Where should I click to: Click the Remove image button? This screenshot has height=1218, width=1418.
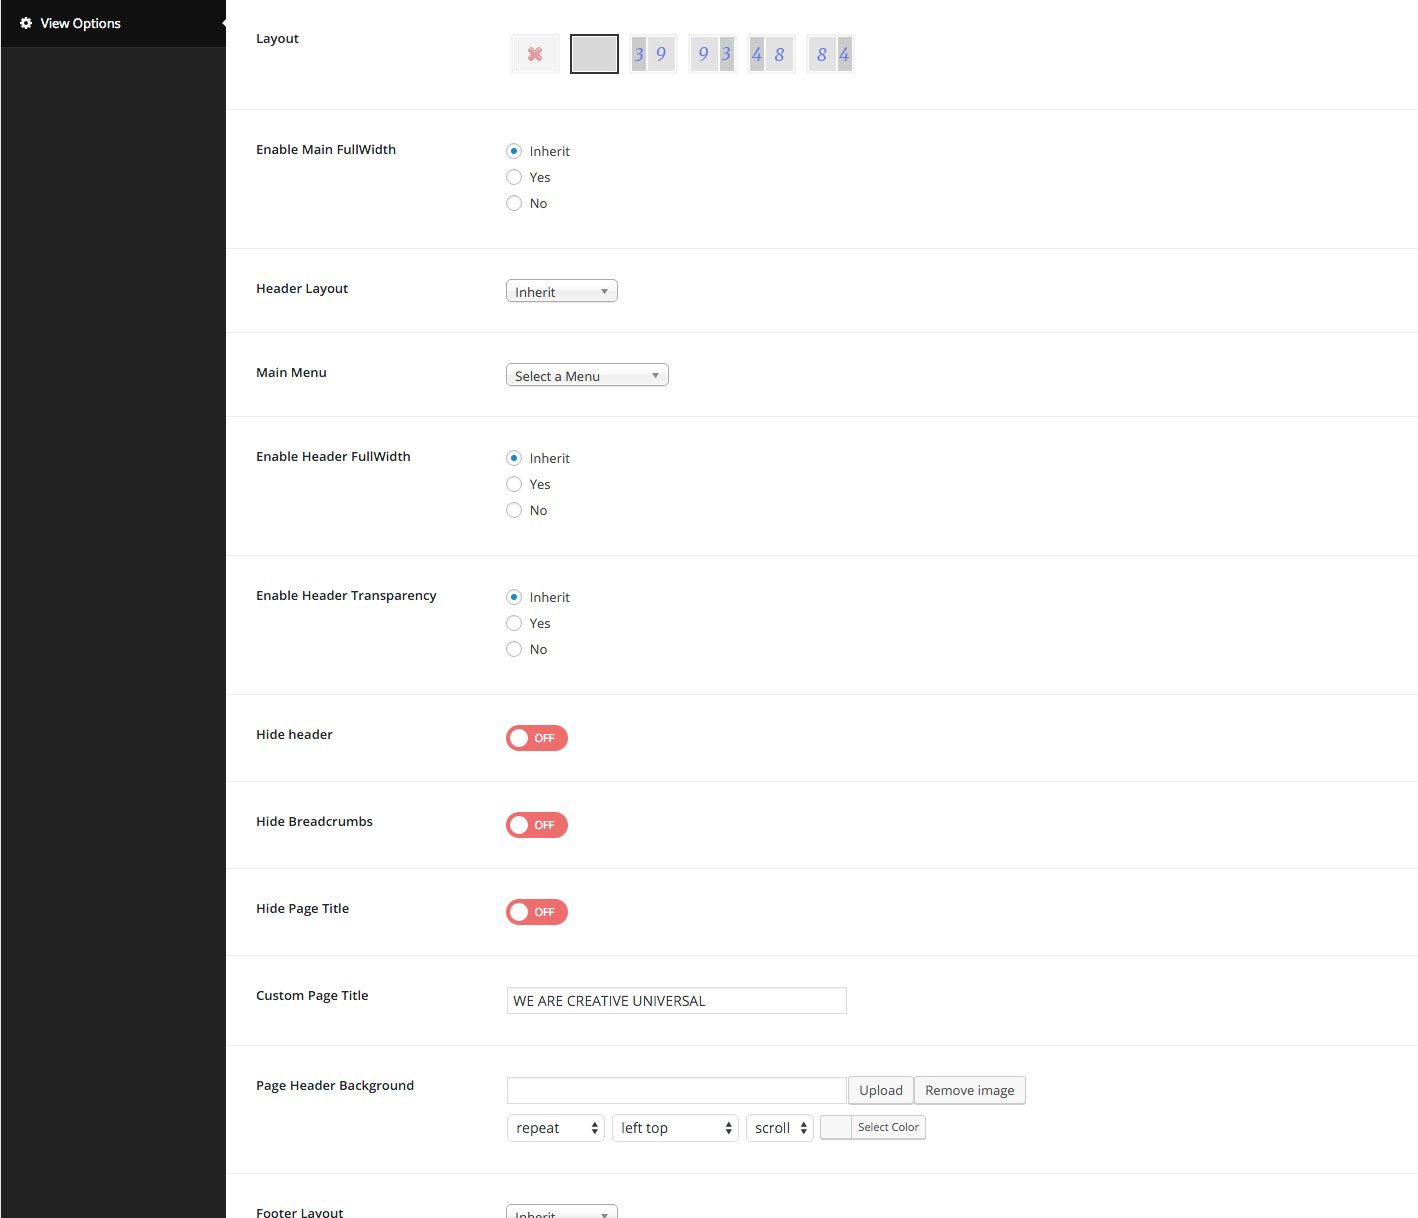coord(969,1090)
